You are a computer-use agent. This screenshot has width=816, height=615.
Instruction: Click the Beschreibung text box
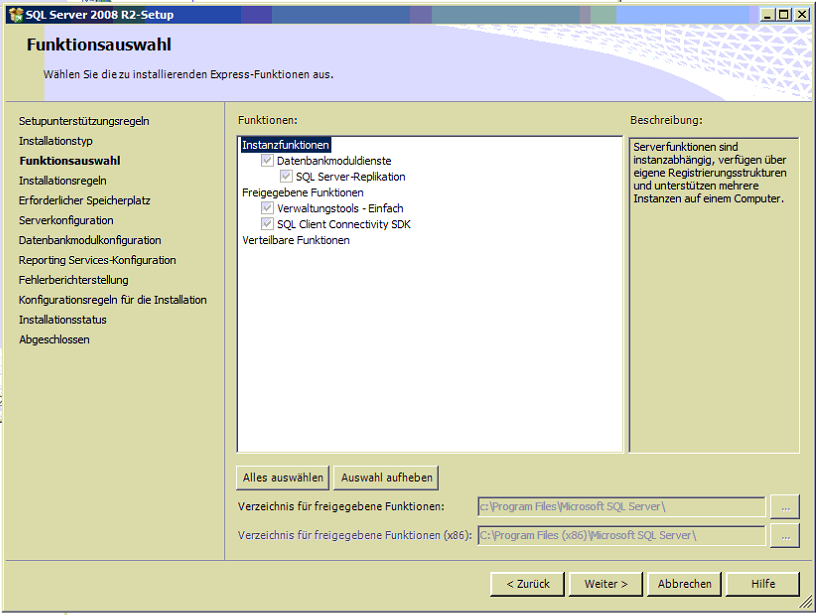(714, 295)
